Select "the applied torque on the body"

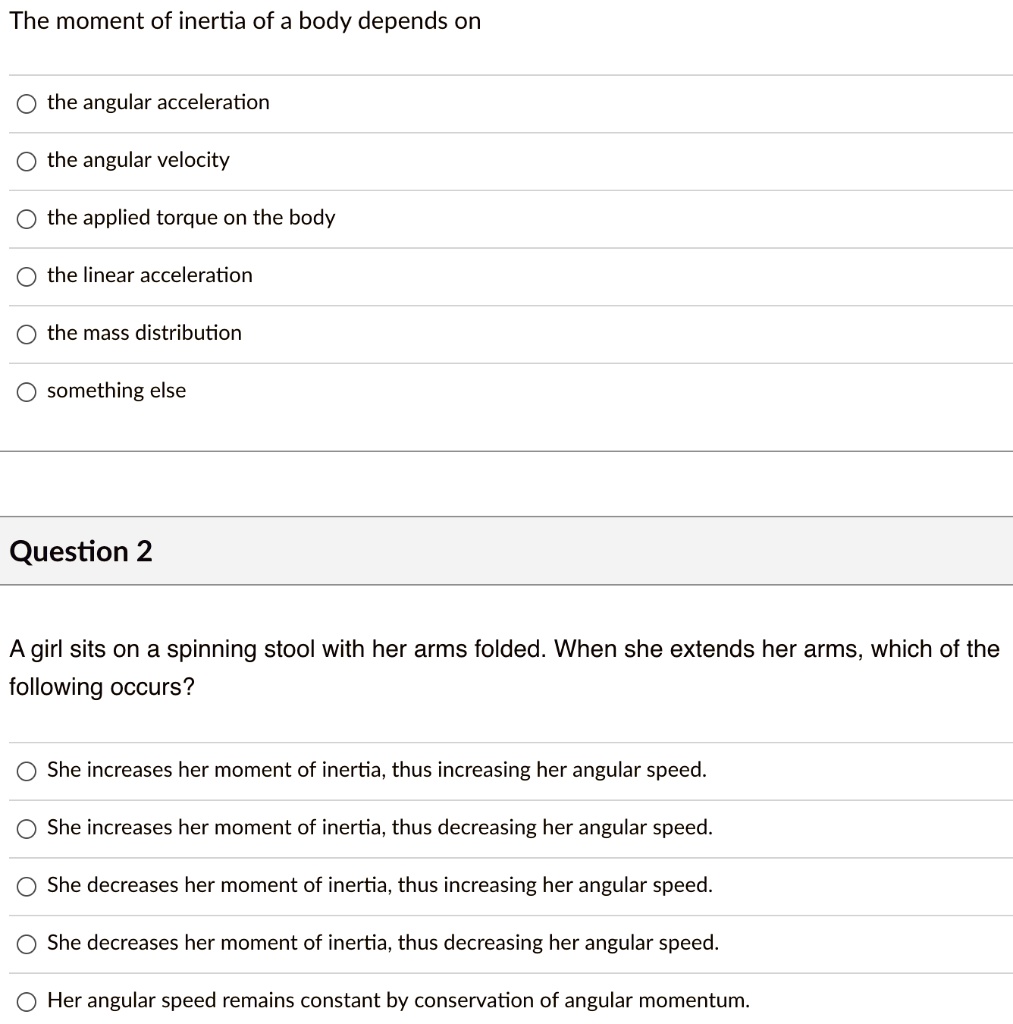tap(26, 218)
